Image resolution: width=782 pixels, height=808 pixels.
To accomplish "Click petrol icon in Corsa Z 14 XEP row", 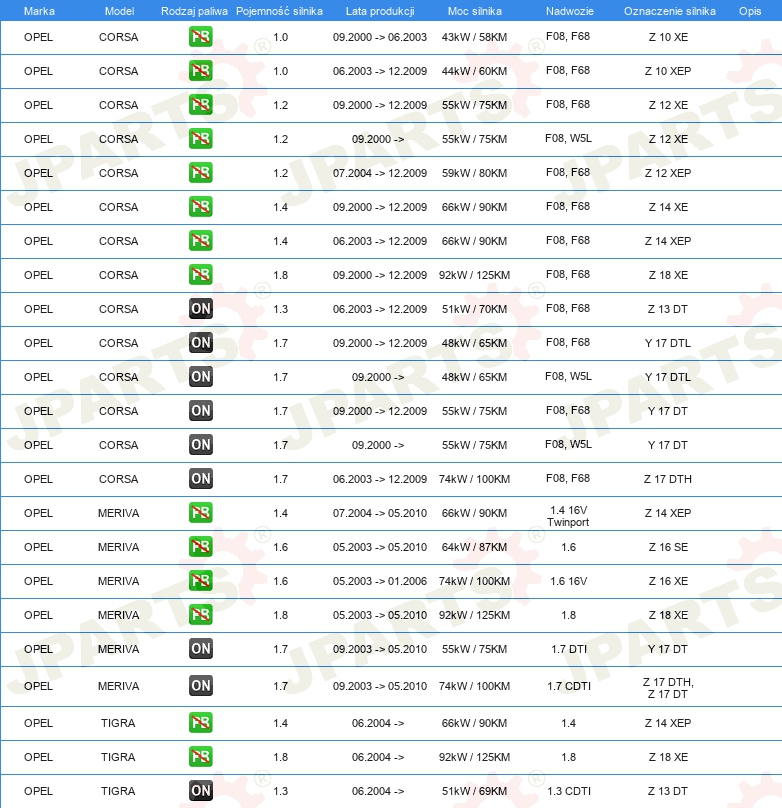I will coord(200,241).
